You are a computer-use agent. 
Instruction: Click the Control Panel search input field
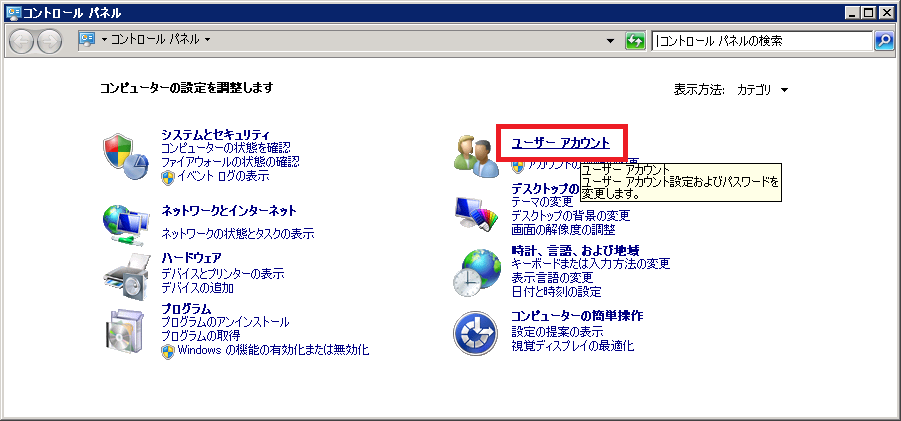pos(760,41)
